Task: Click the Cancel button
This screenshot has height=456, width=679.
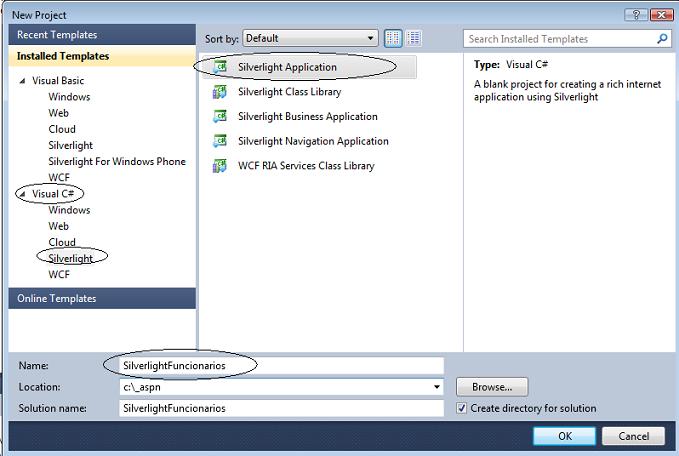Action: click(634, 436)
